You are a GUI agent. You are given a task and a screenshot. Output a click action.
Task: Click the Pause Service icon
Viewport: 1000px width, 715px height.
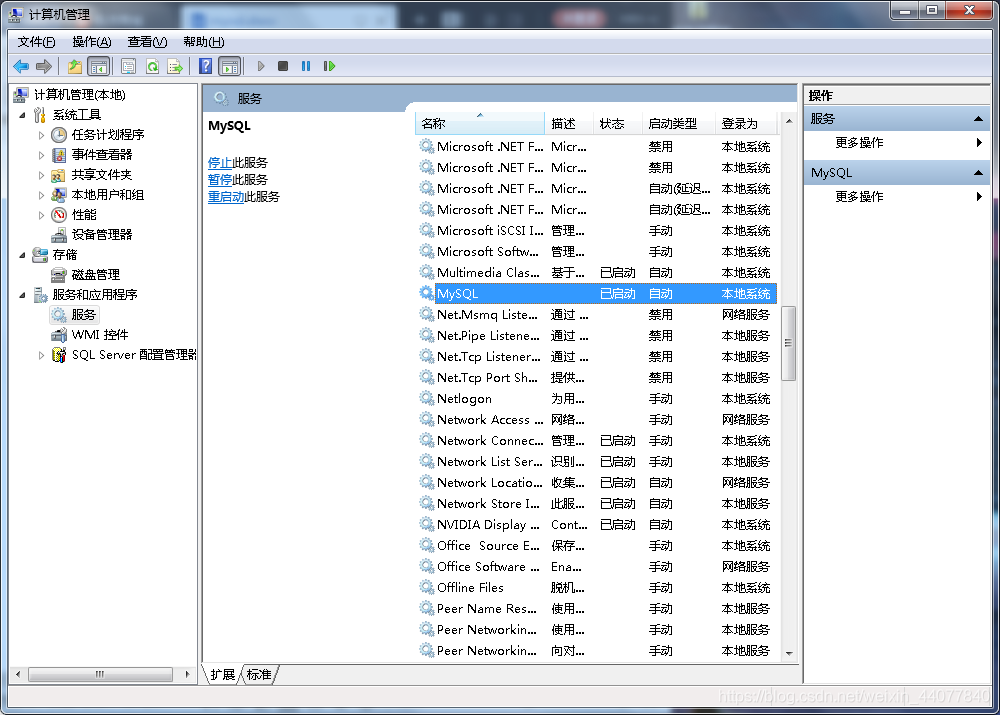pyautogui.click(x=306, y=66)
